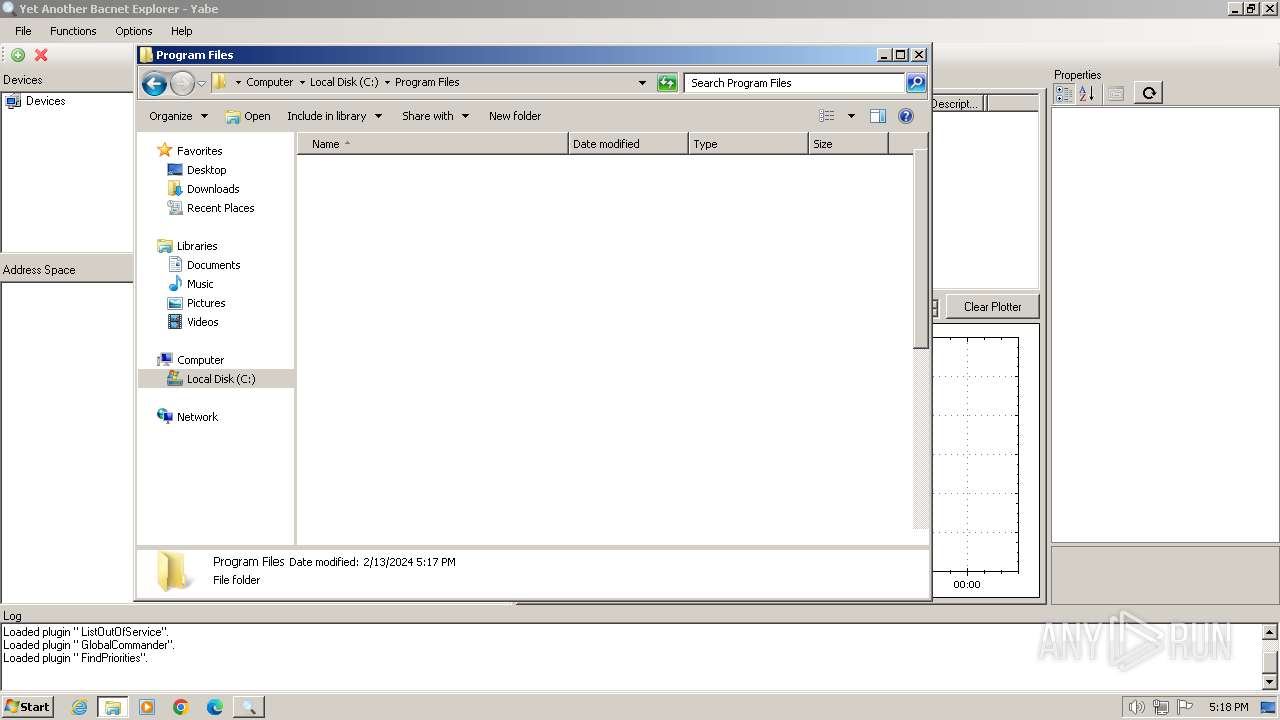Open the Include in library dropdown
The width and height of the screenshot is (1280, 720).
pyautogui.click(x=334, y=116)
